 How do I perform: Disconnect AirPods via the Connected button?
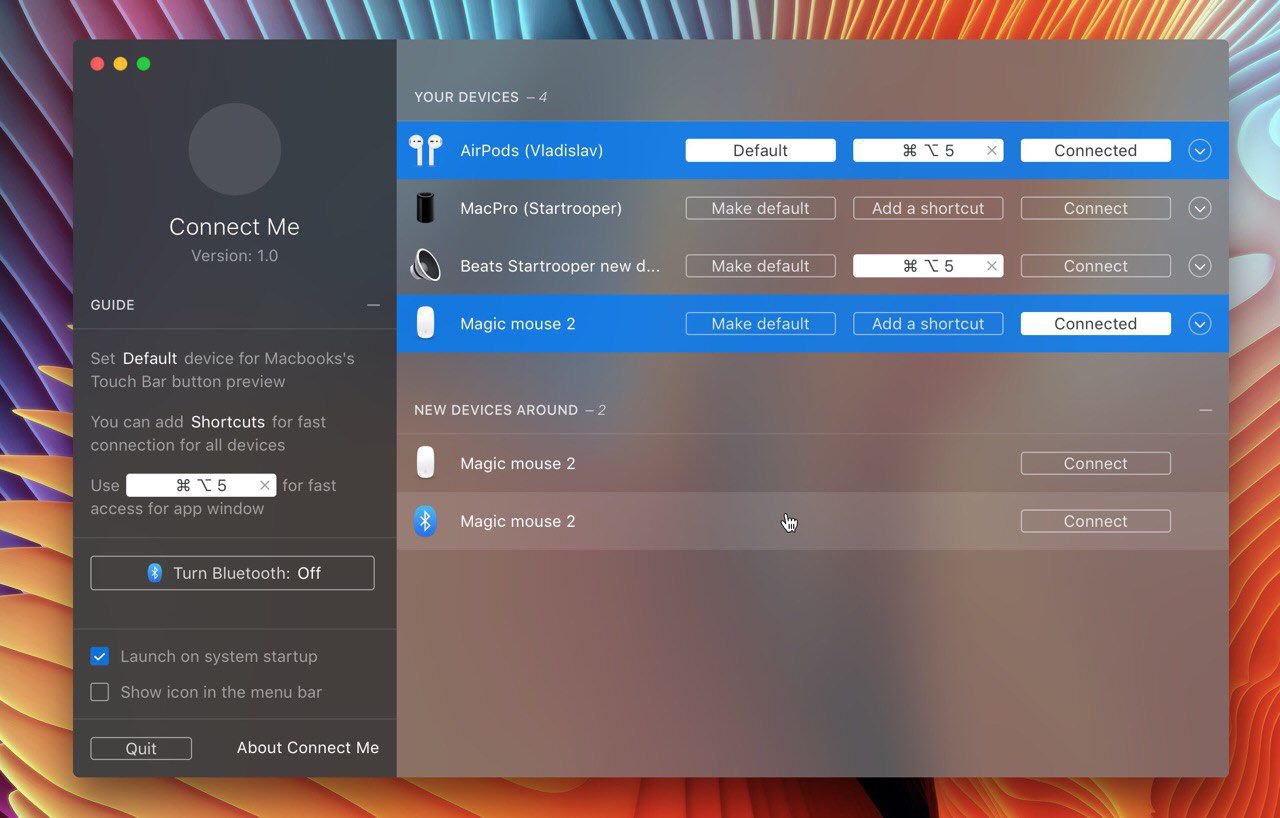click(1095, 150)
